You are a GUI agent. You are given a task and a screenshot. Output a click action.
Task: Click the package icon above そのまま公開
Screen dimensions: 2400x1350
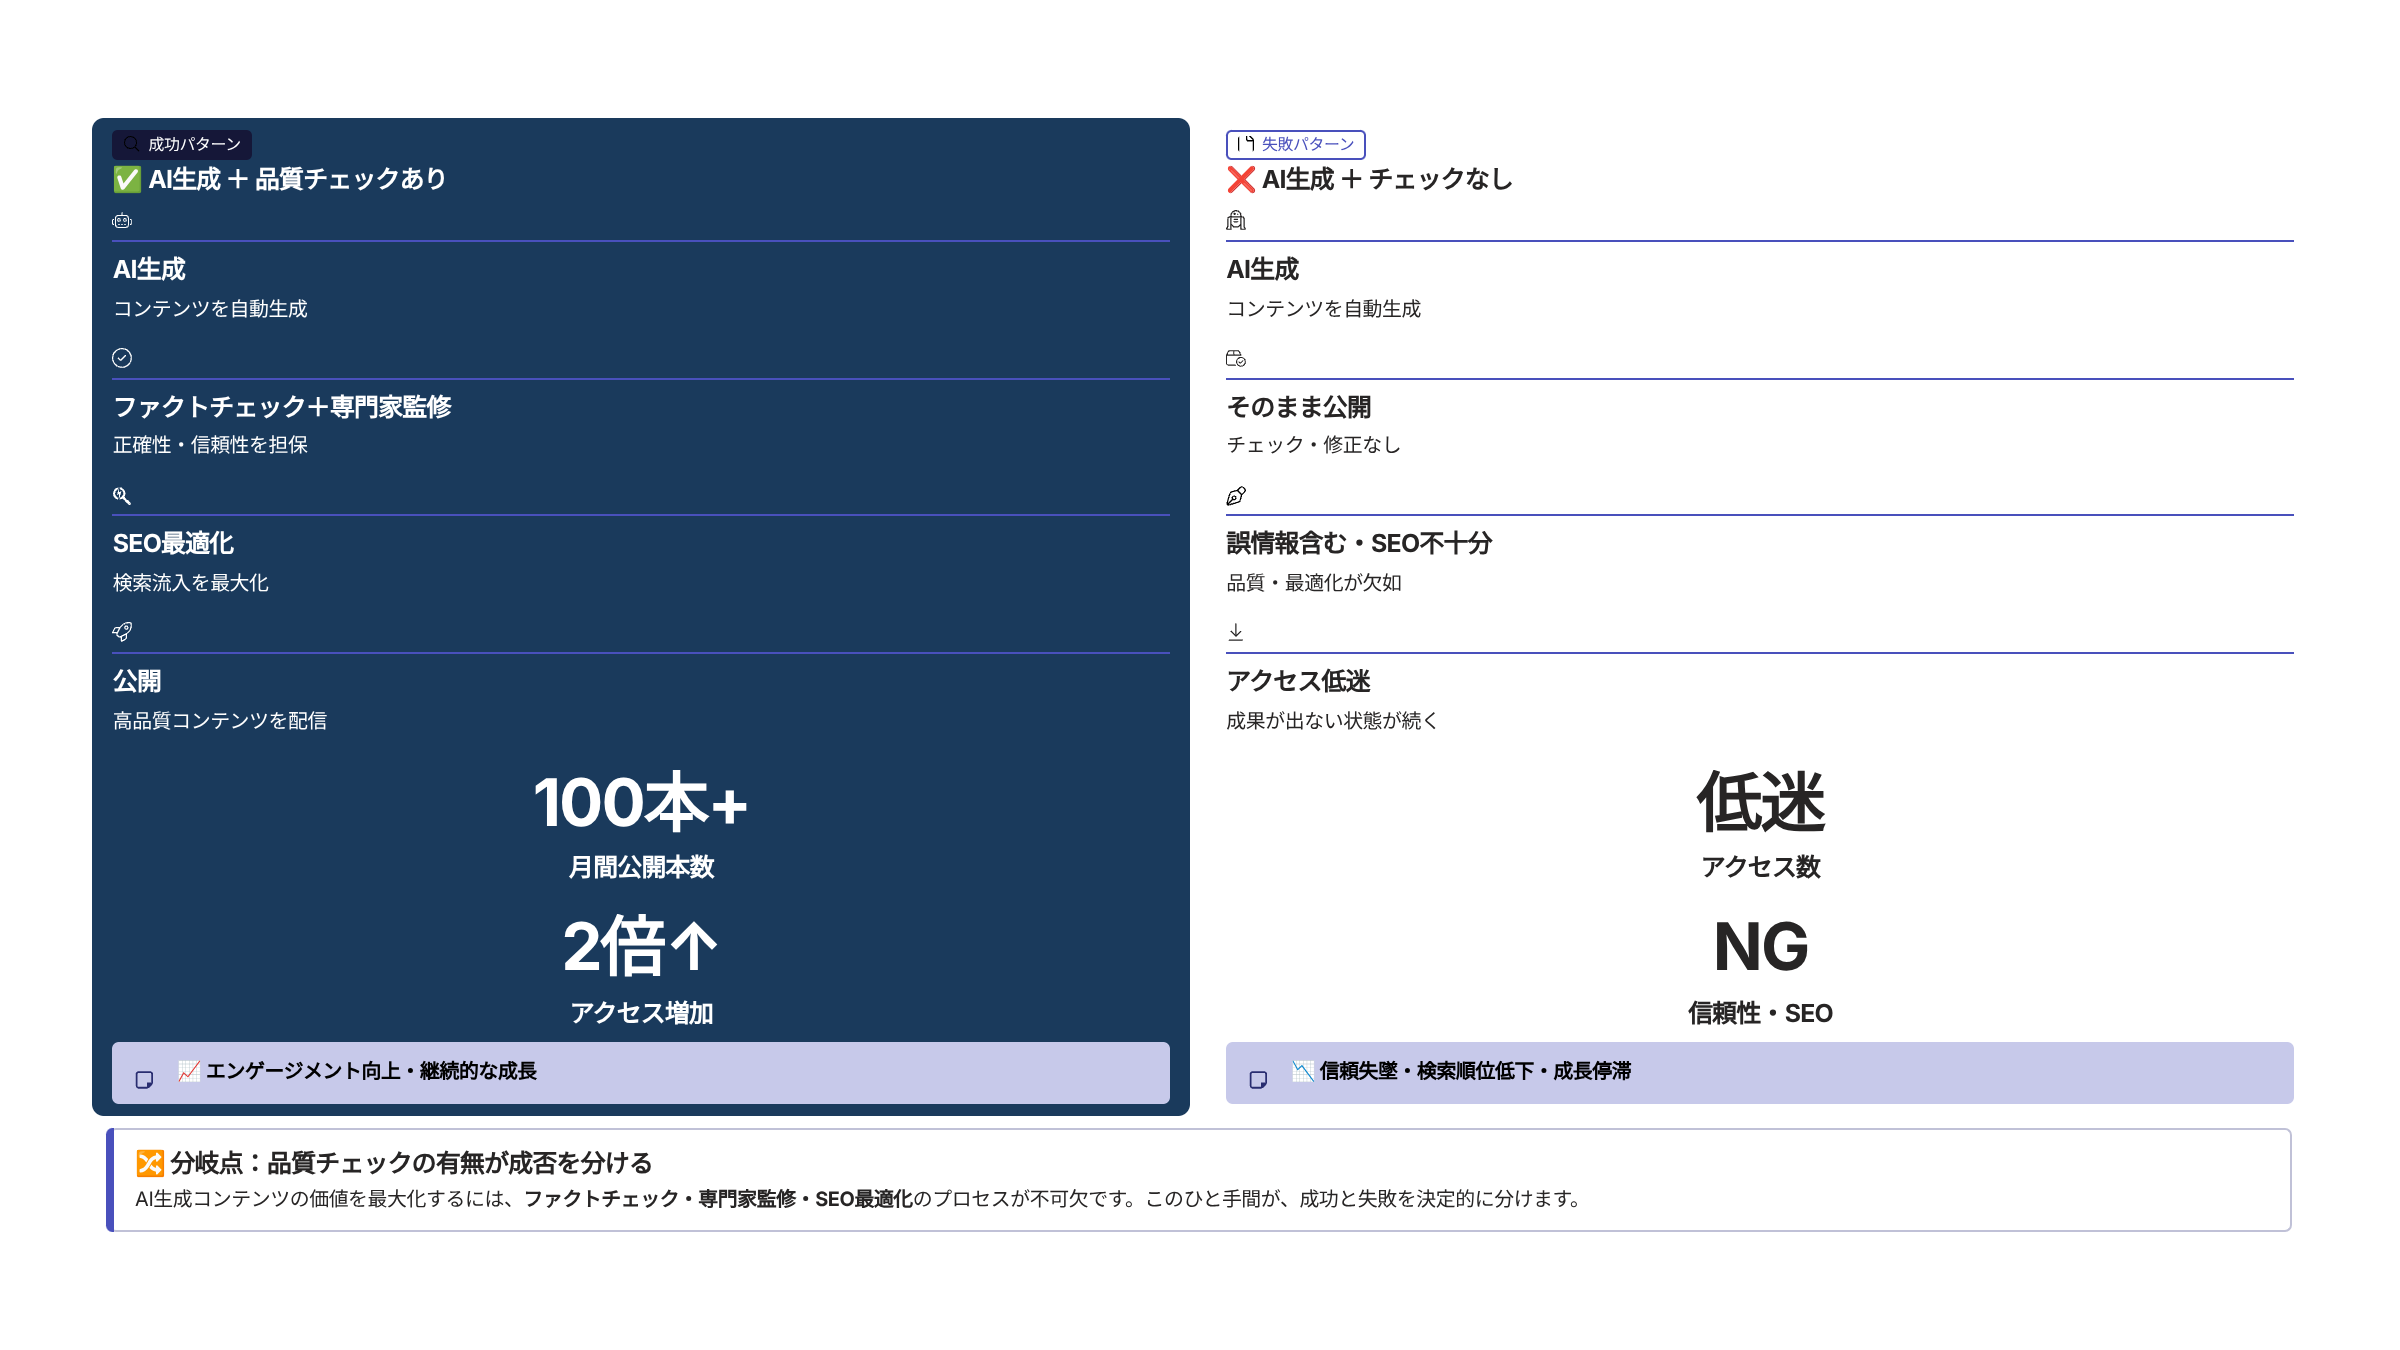click(1236, 358)
